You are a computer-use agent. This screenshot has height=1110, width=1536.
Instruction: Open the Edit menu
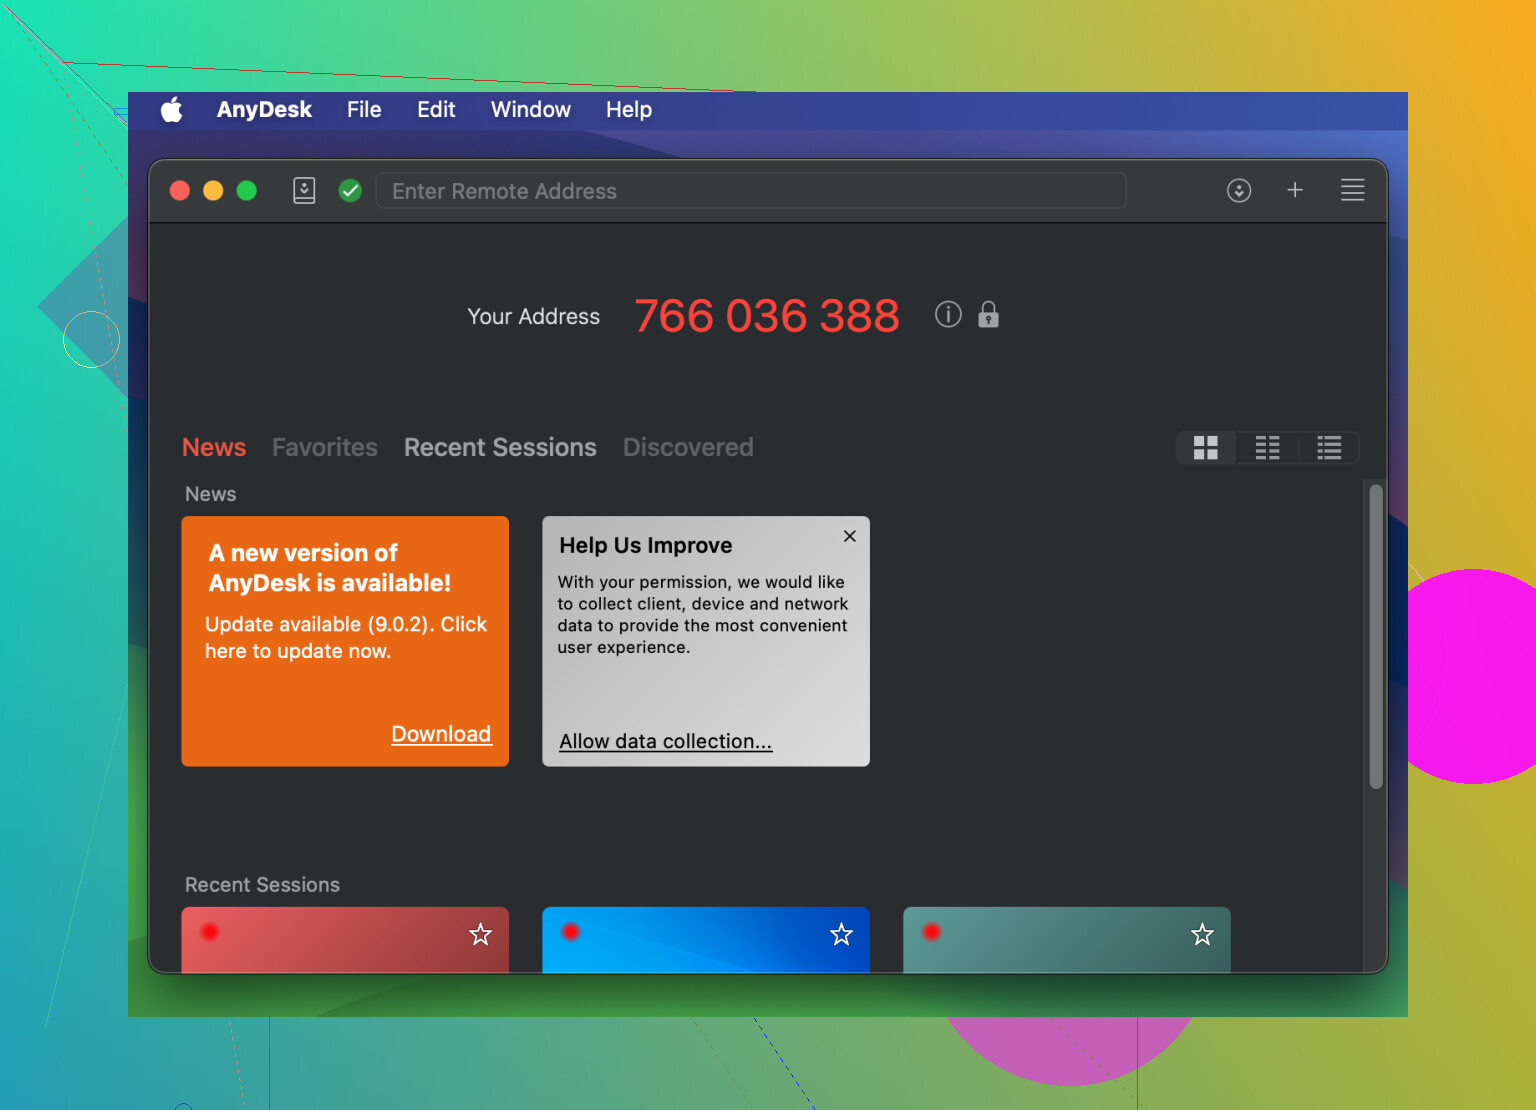point(436,110)
